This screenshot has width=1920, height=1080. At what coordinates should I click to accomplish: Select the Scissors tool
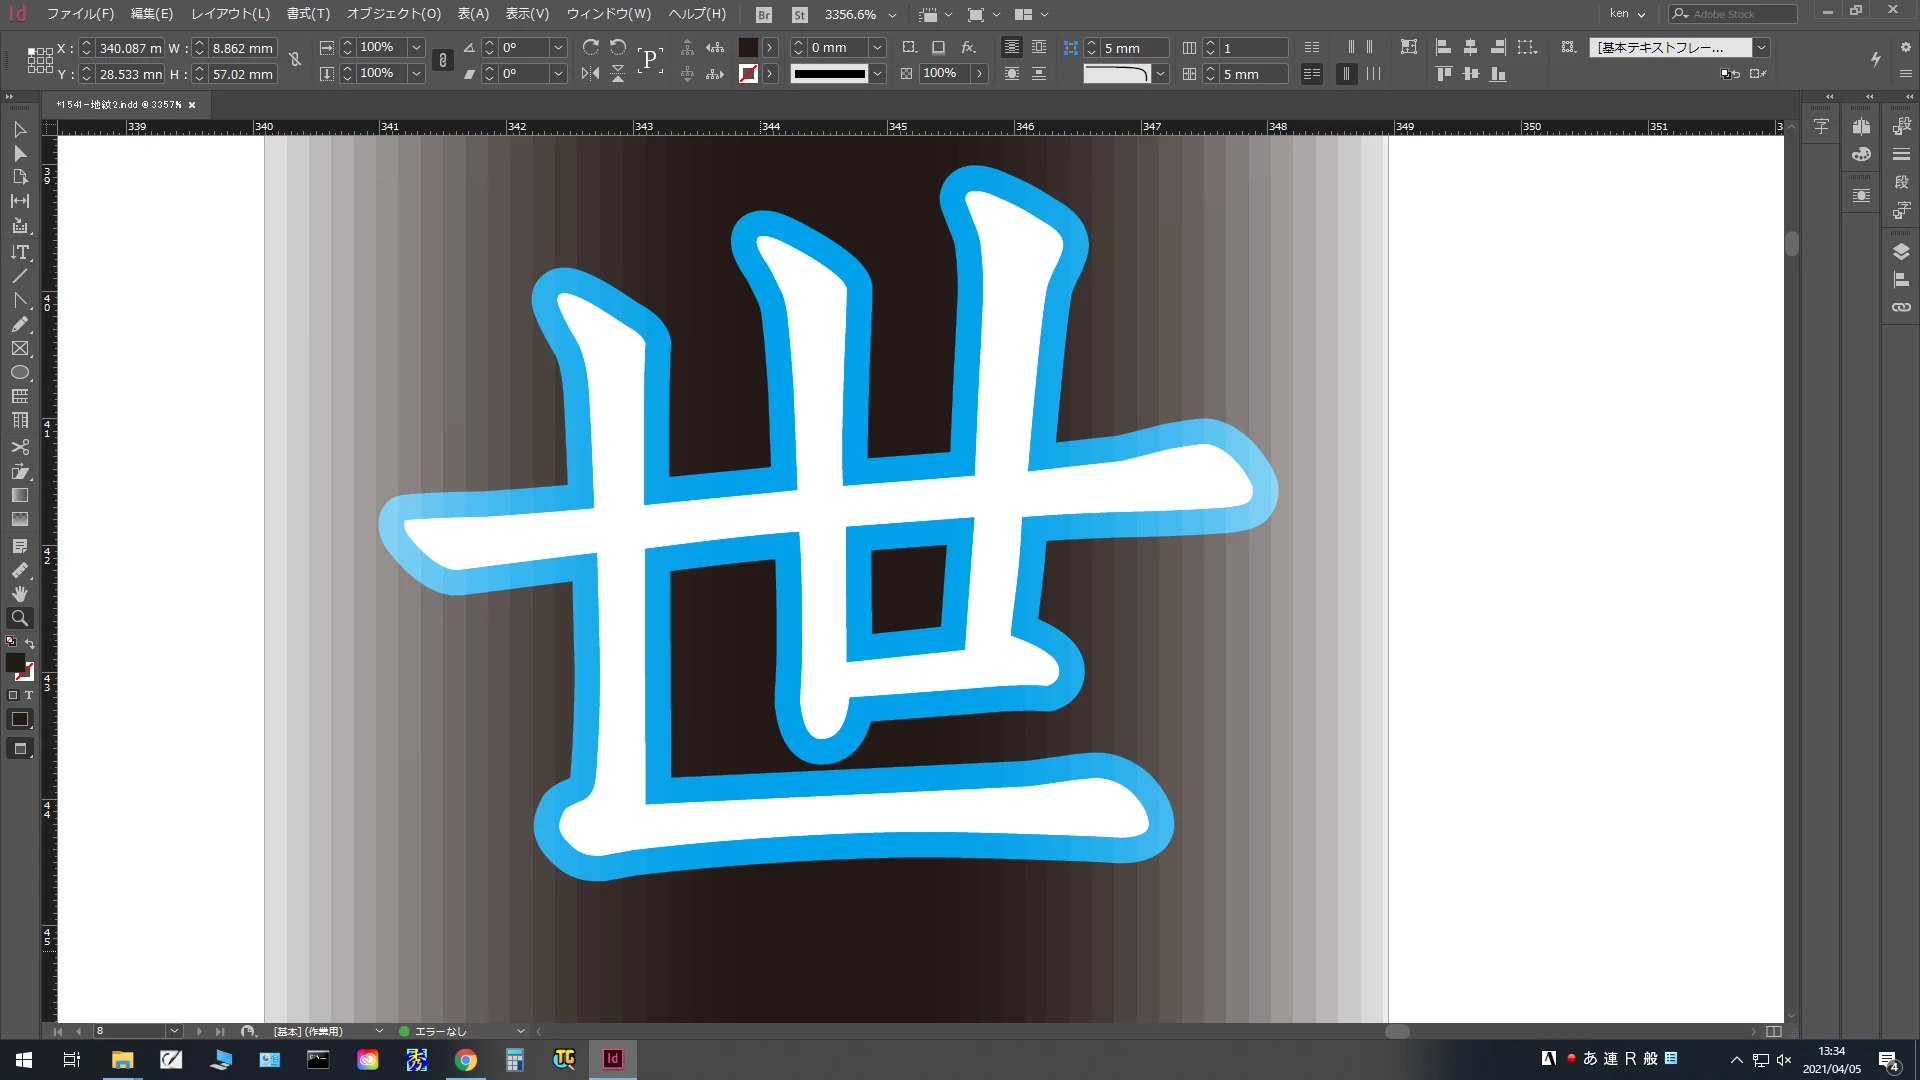click(19, 447)
